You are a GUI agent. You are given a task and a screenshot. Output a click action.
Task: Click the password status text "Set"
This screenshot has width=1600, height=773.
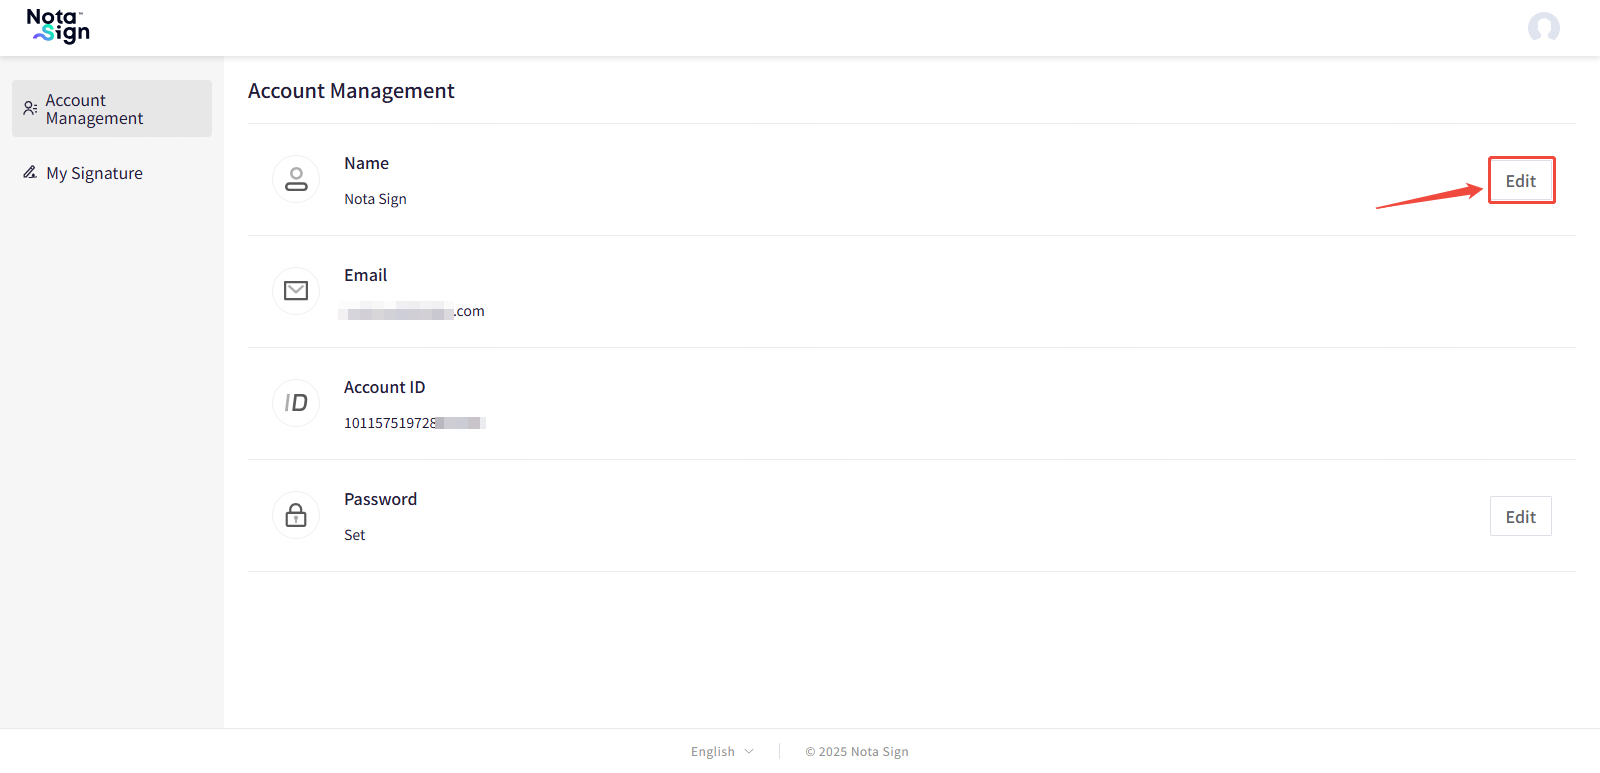(354, 535)
